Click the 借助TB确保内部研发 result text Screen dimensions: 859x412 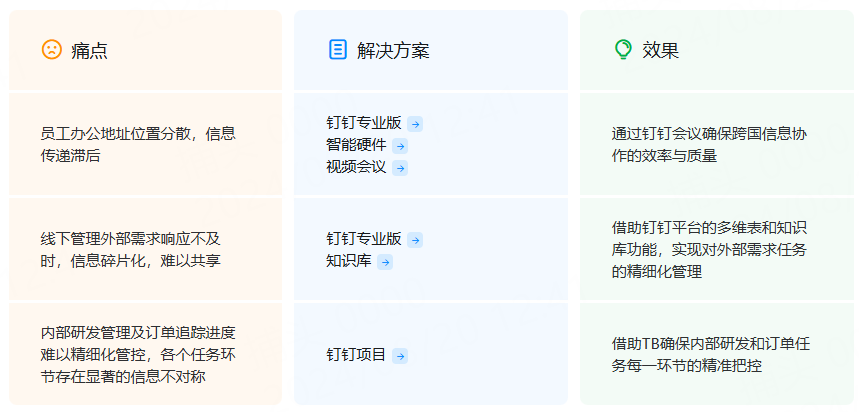[x=711, y=355]
